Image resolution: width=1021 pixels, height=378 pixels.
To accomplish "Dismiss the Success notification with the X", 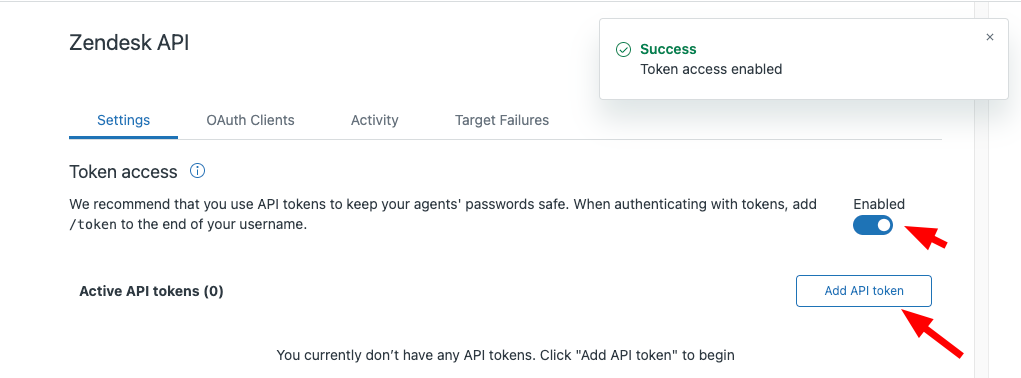I will pos(990,37).
